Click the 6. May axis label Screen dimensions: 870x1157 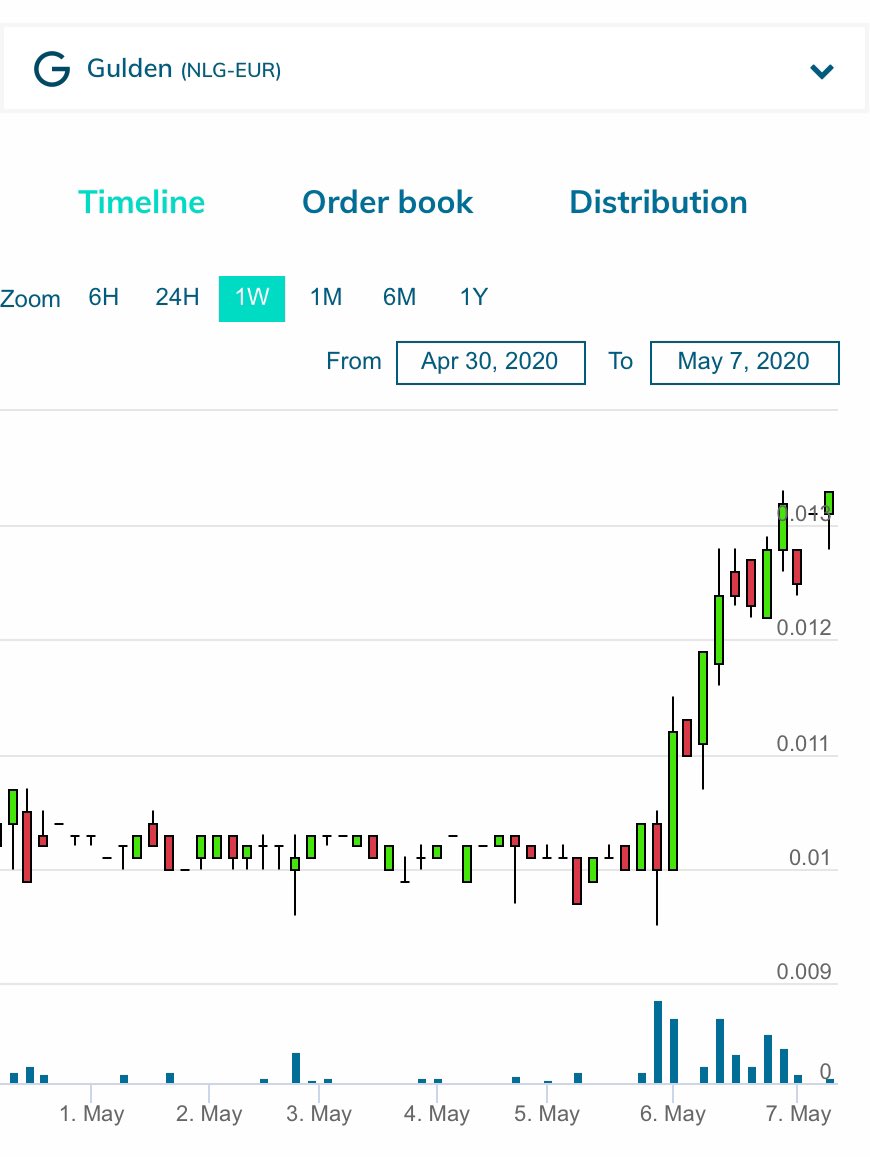pyautogui.click(x=672, y=1113)
